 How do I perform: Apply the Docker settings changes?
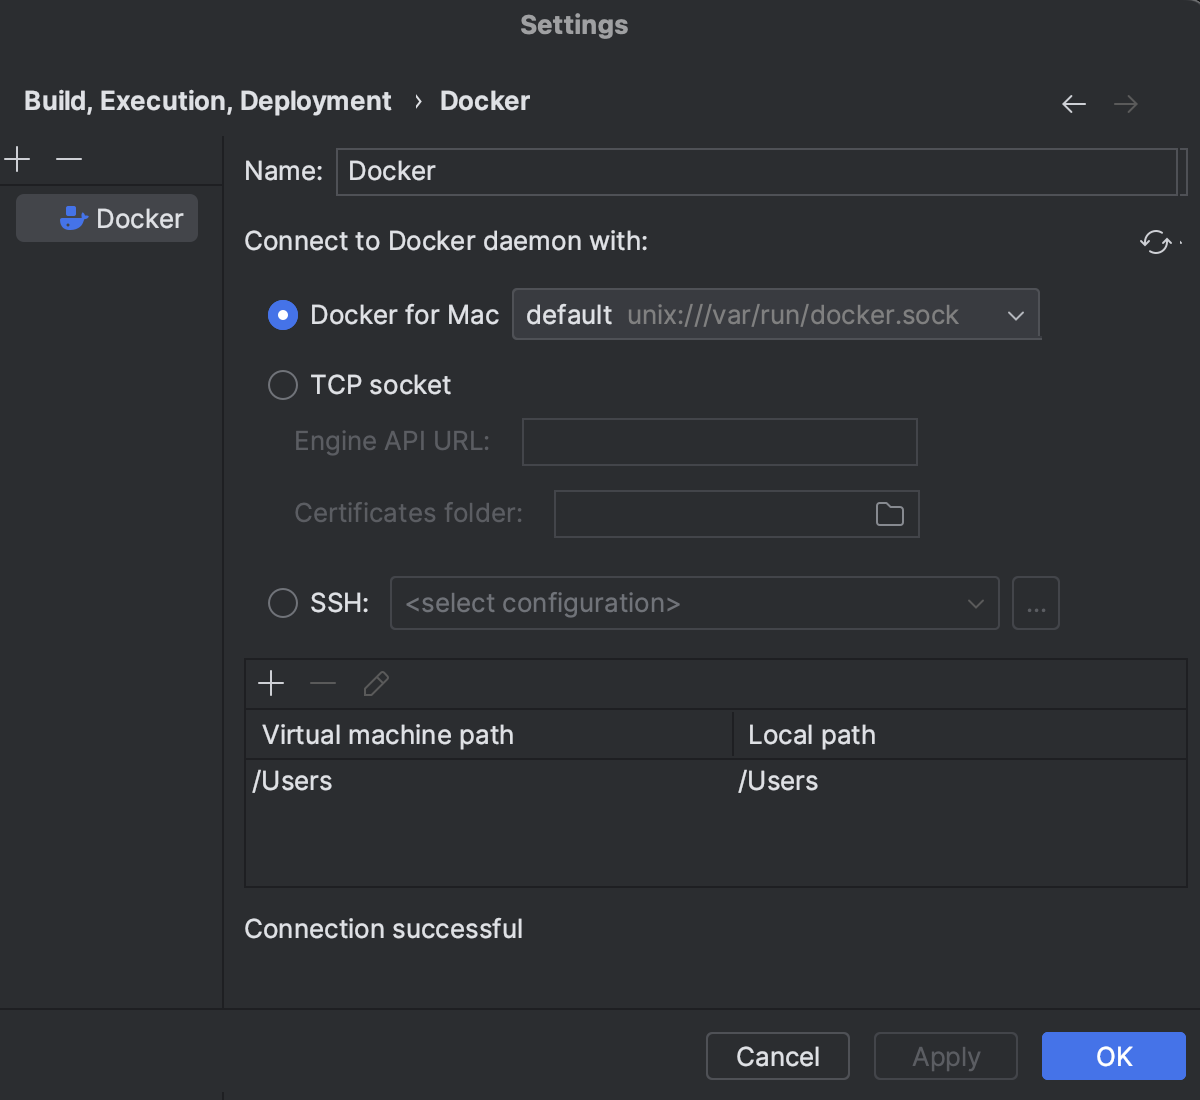pyautogui.click(x=944, y=1056)
